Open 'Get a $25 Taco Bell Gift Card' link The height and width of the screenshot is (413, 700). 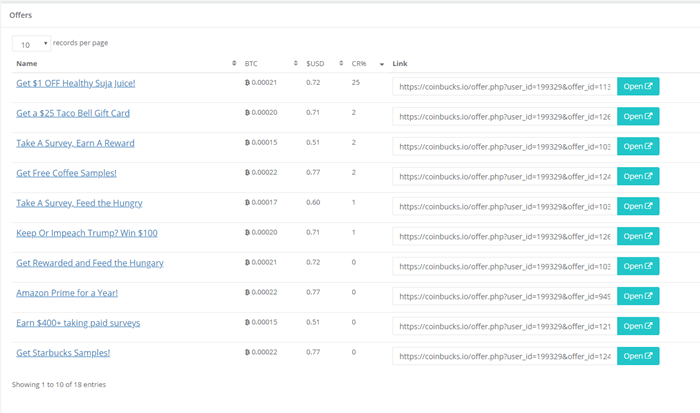tap(73, 113)
